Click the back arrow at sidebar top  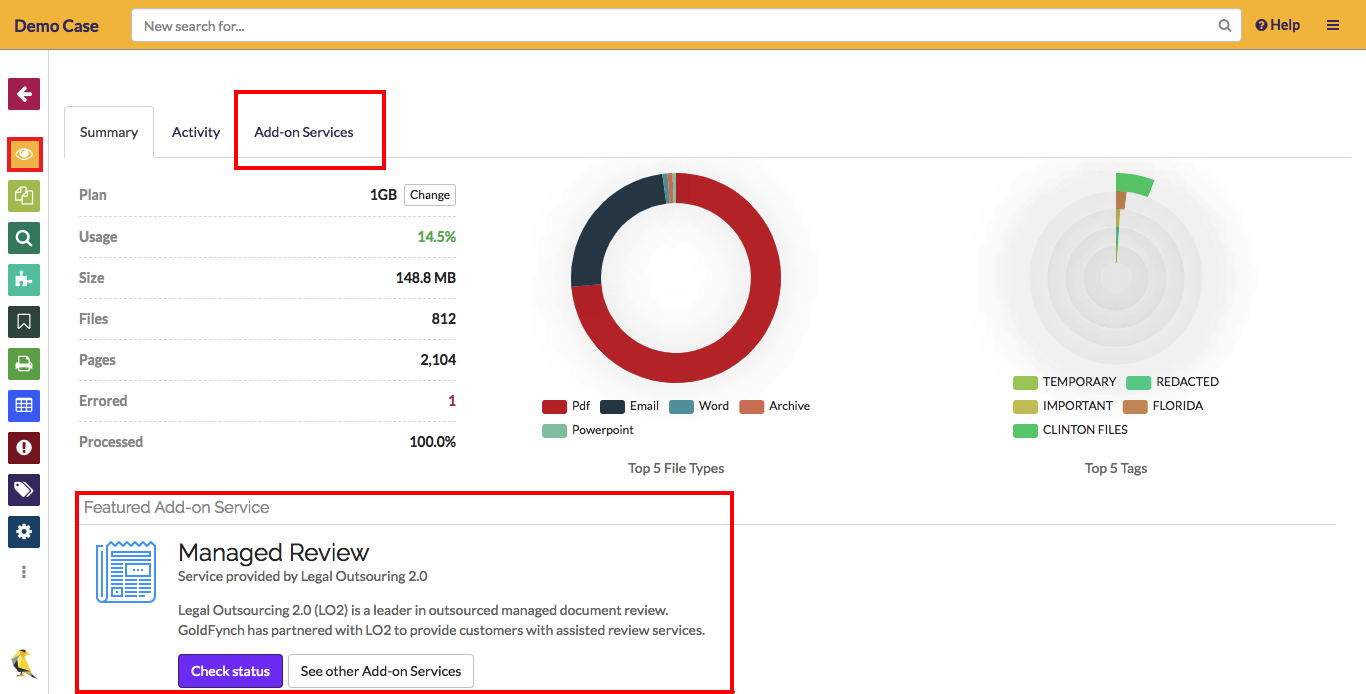[x=23, y=94]
